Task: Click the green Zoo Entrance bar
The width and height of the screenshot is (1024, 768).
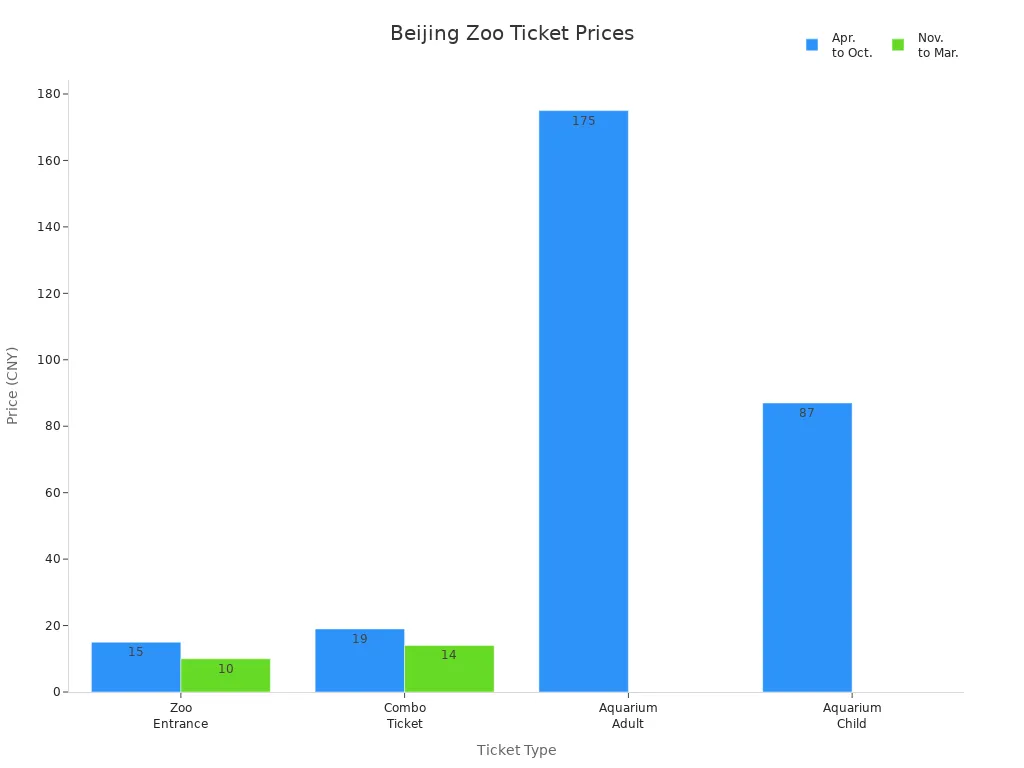Action: click(225, 675)
